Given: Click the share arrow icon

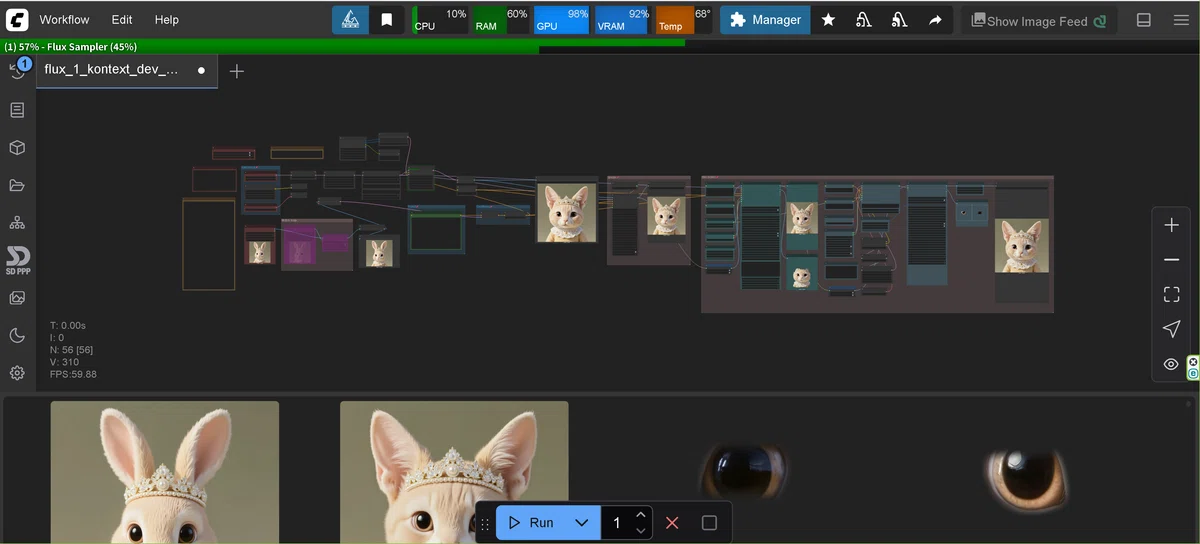Looking at the screenshot, I should [x=935, y=20].
